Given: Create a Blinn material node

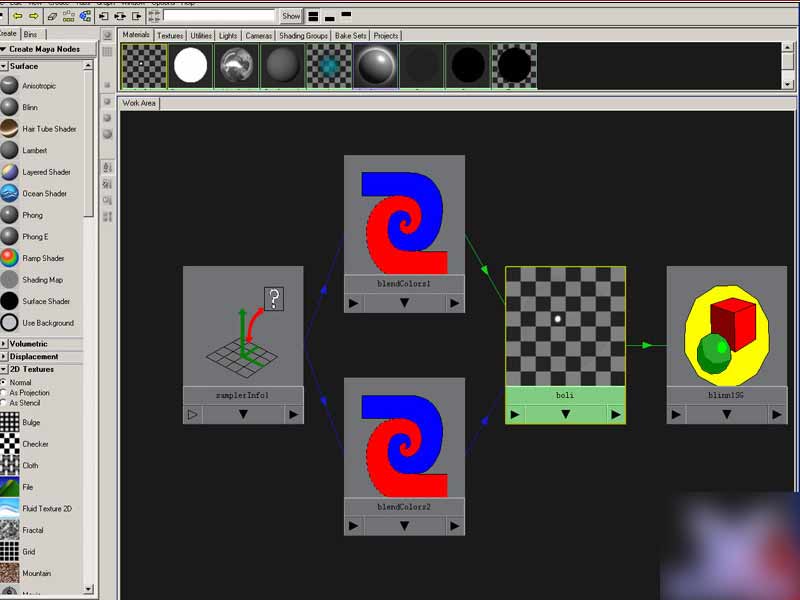Looking at the screenshot, I should click(x=19, y=107).
